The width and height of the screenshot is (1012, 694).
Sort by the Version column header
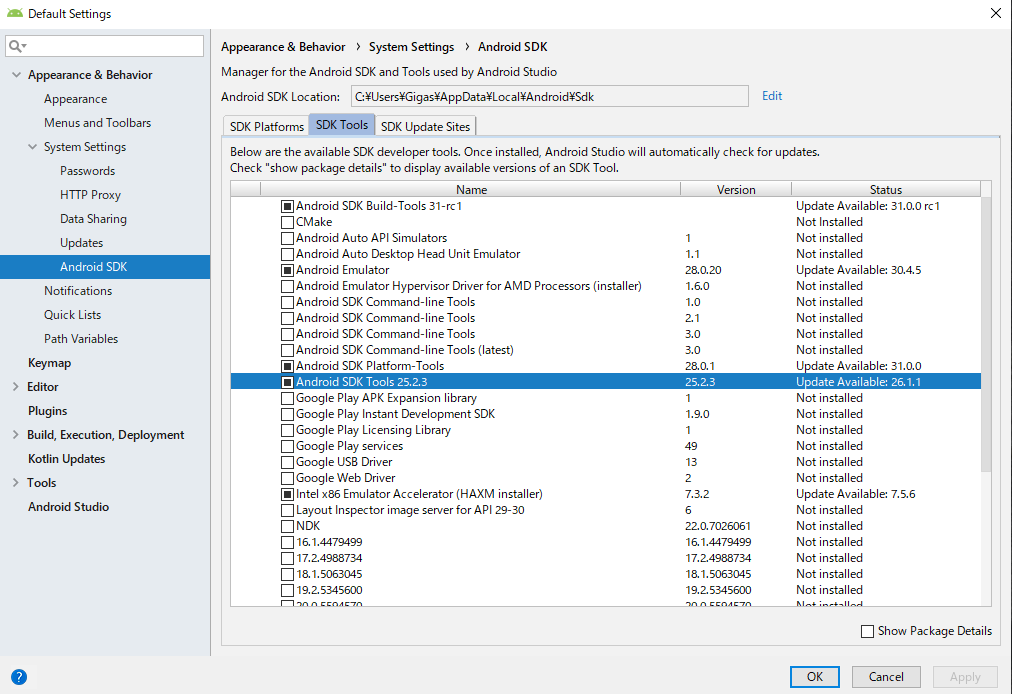click(736, 190)
